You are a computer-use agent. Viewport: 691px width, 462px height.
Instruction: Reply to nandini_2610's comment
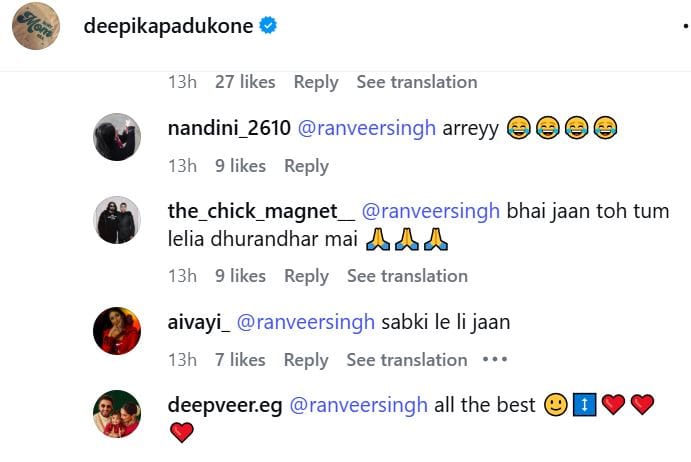point(306,166)
